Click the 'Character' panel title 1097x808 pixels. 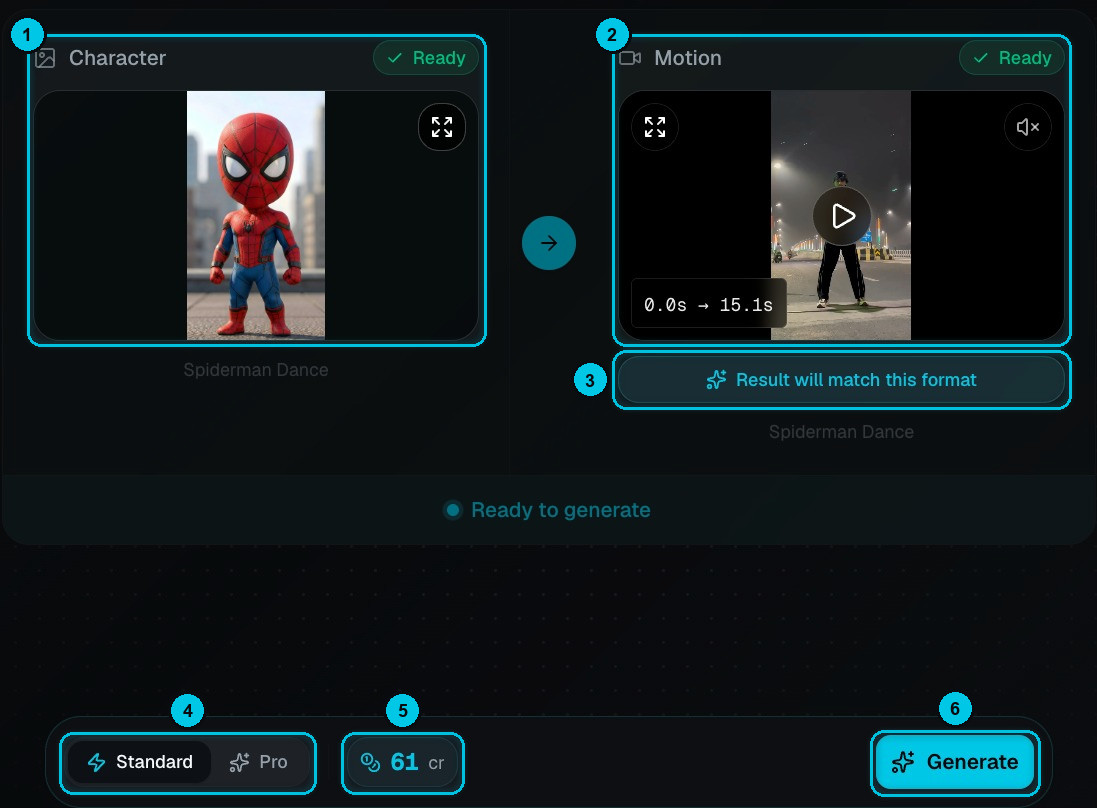pyautogui.click(x=118, y=58)
